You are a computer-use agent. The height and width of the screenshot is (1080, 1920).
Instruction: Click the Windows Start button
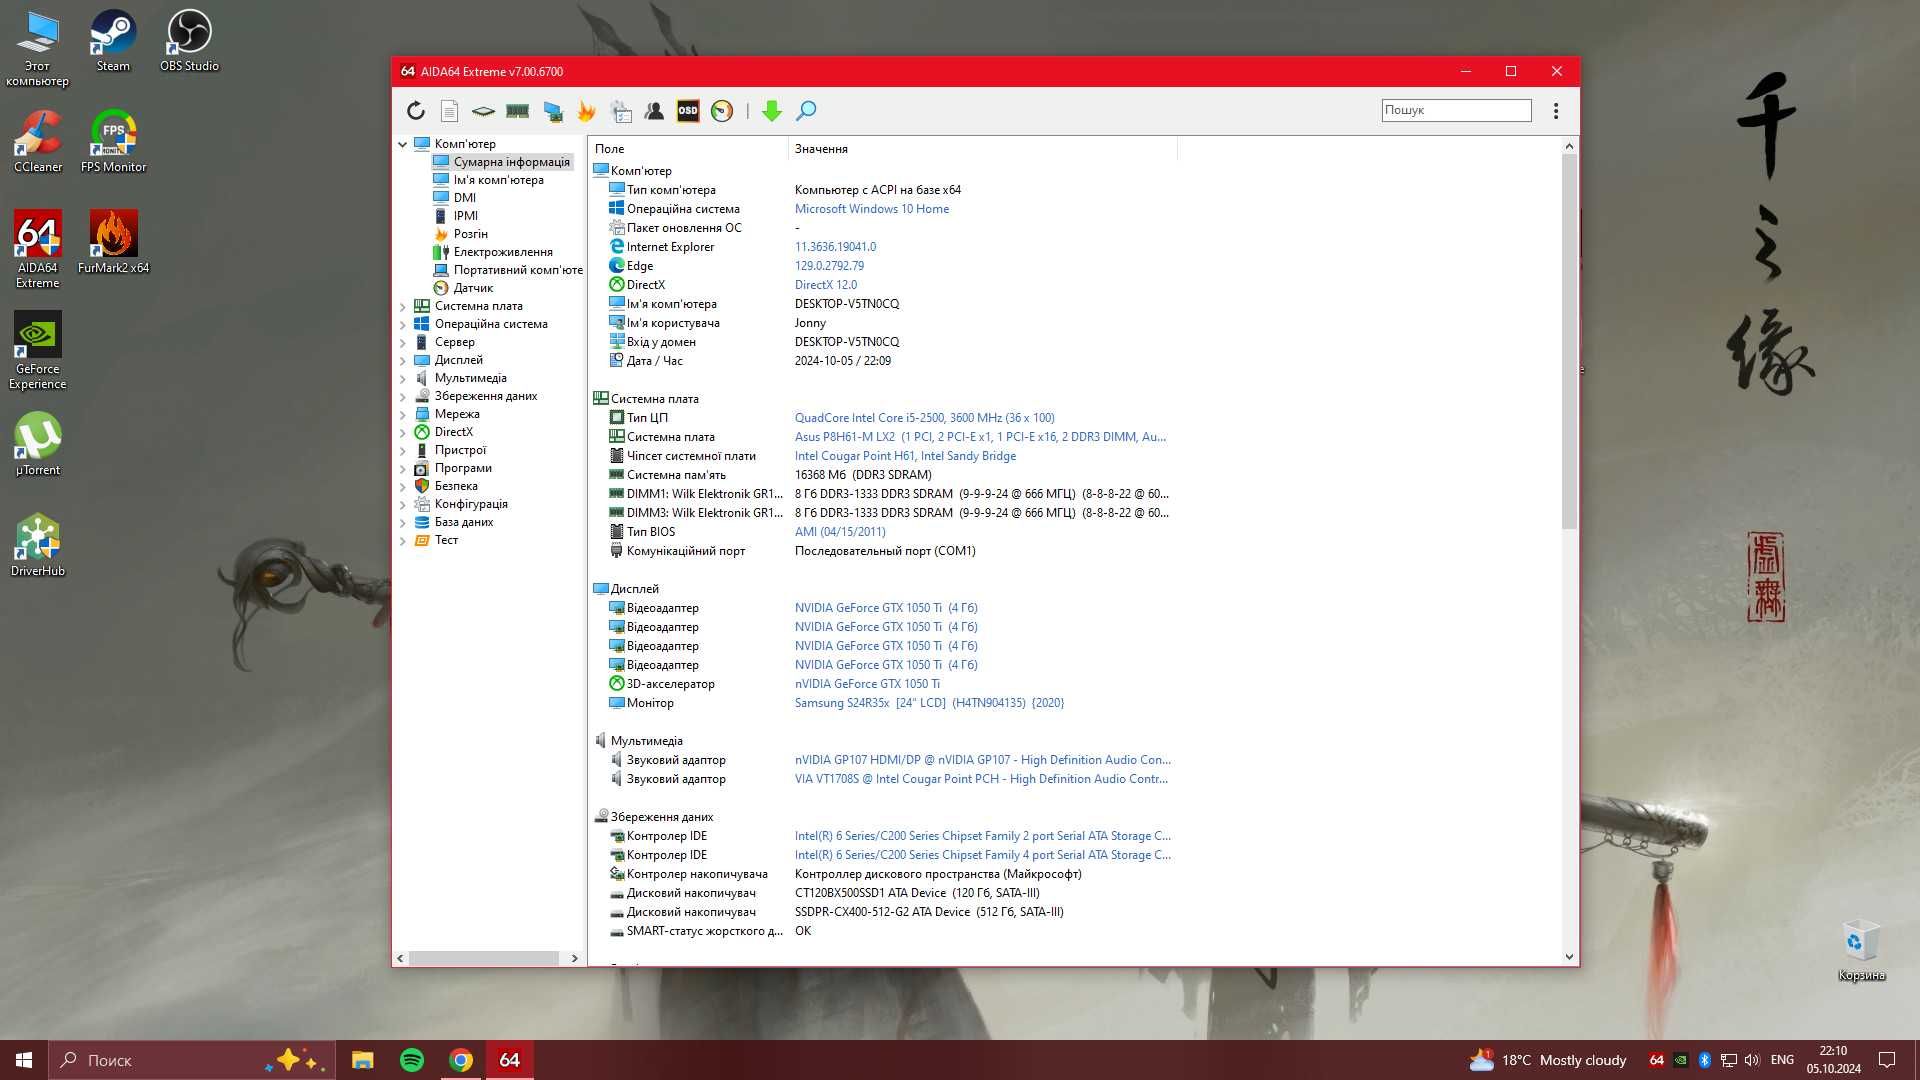pos(24,1060)
